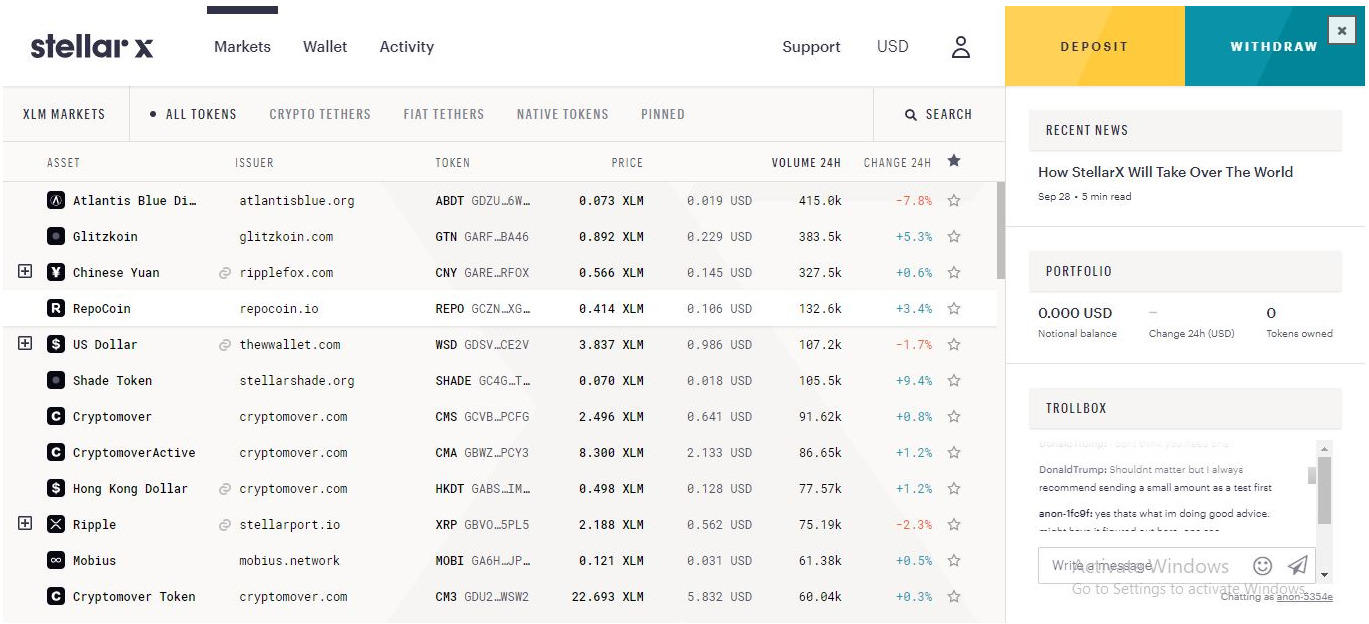This screenshot has width=1369, height=624.
Task: Click the link icon beside thewwallet.com
Action: point(225,345)
